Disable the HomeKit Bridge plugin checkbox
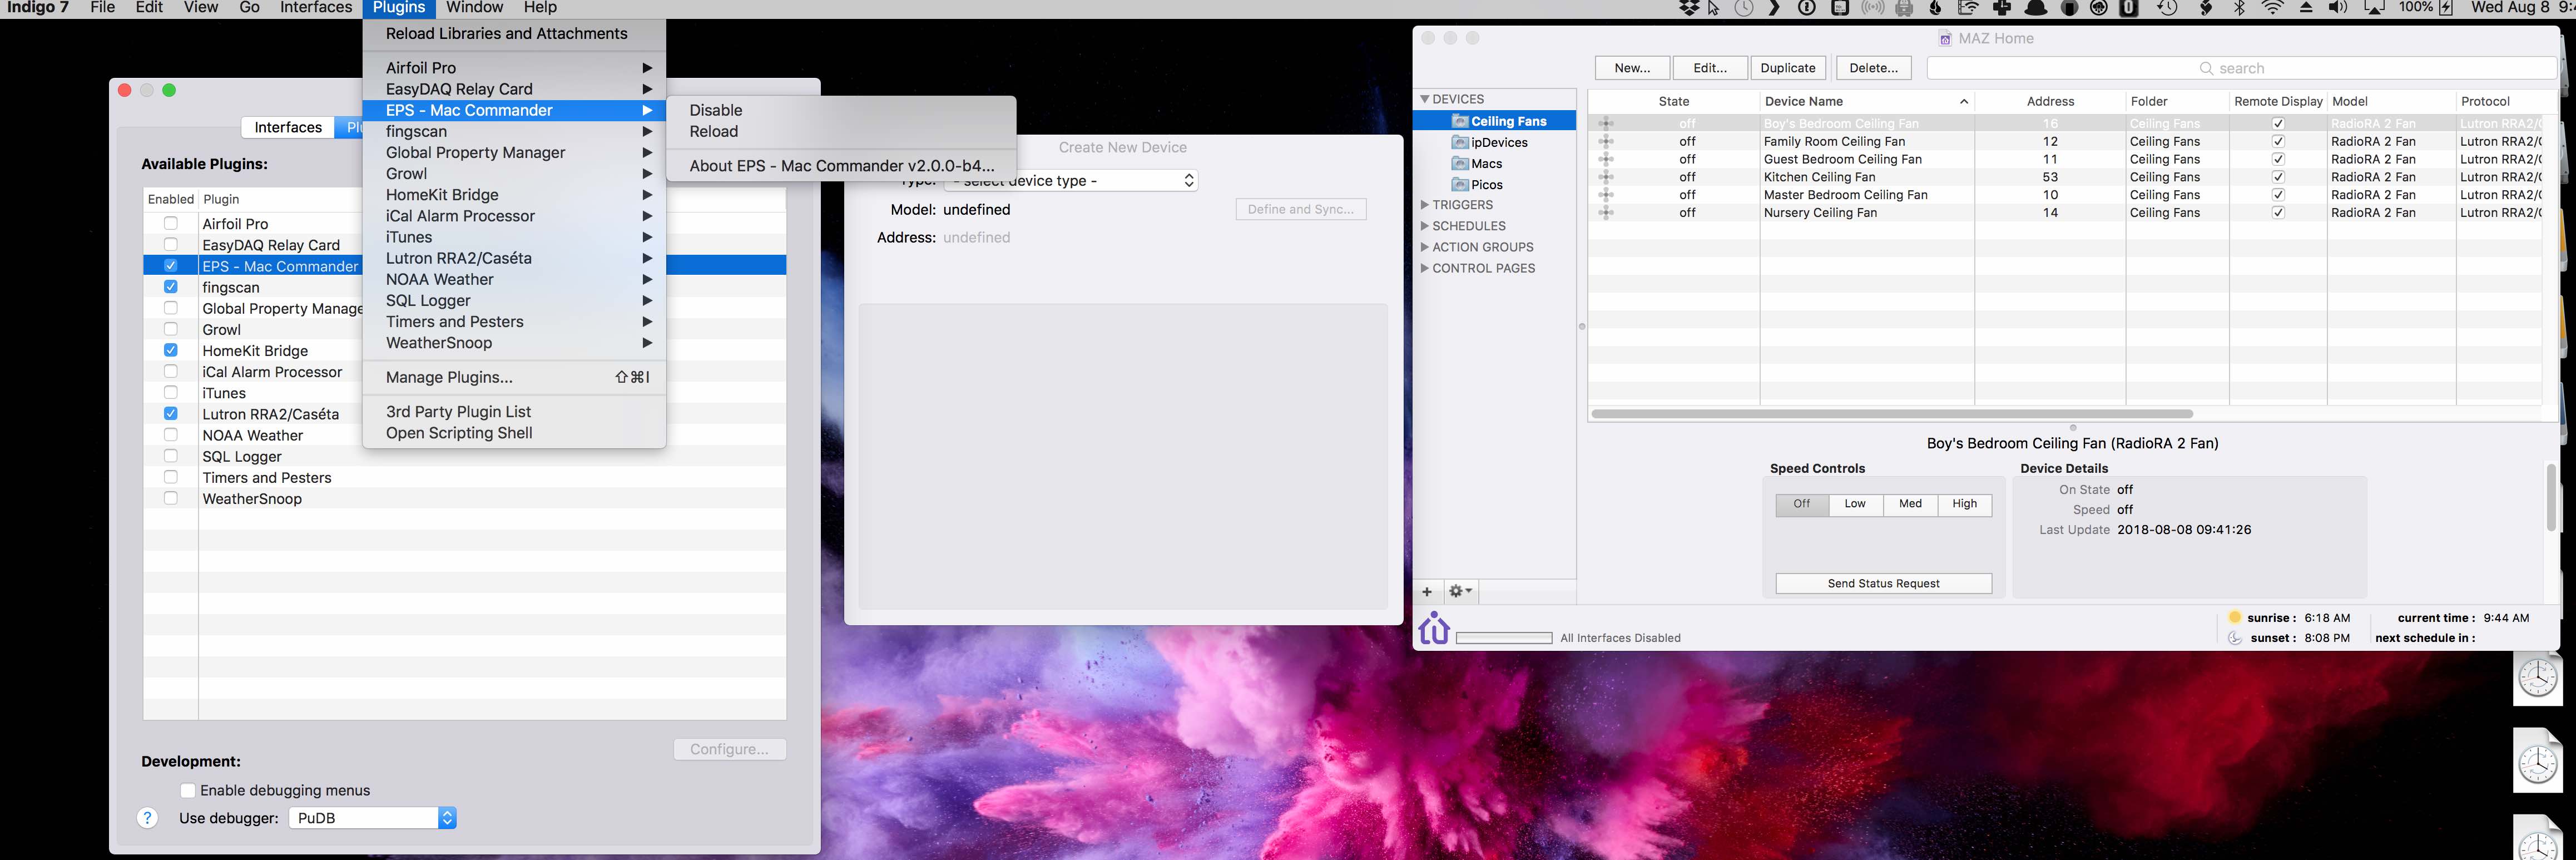Screen dimensions: 2576x860 [x=171, y=350]
